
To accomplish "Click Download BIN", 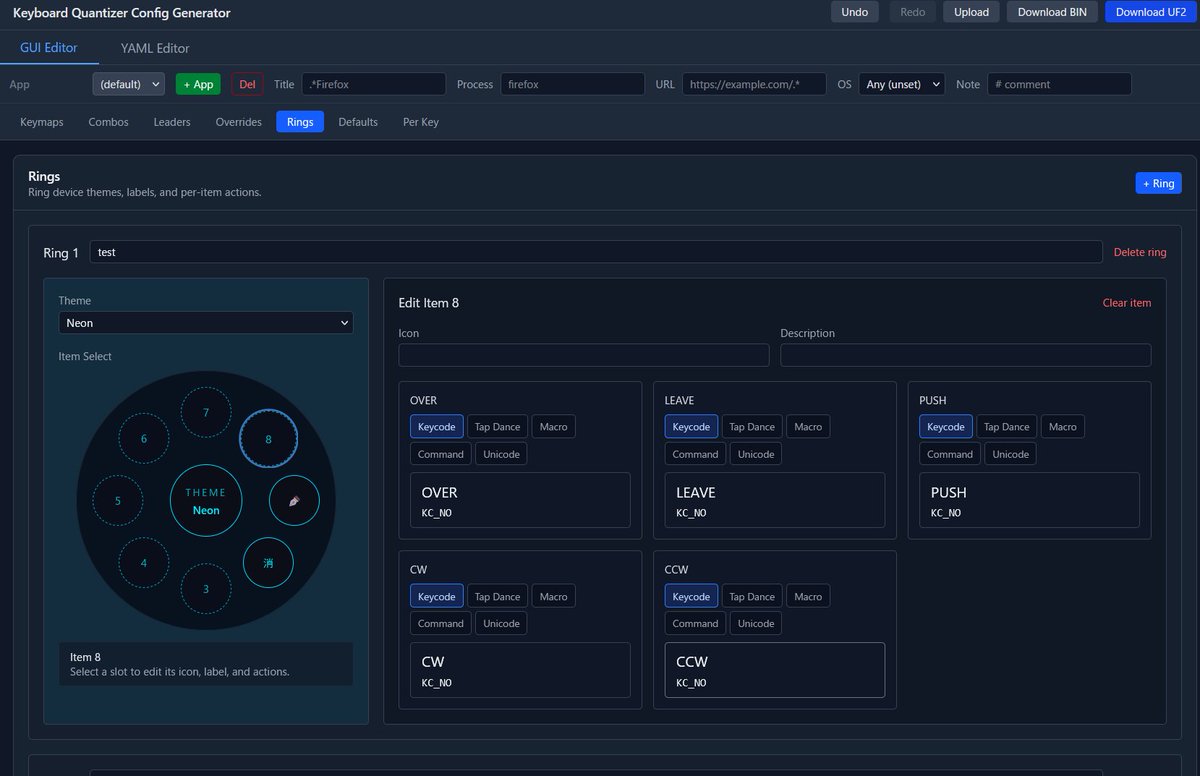I will 1052,12.
